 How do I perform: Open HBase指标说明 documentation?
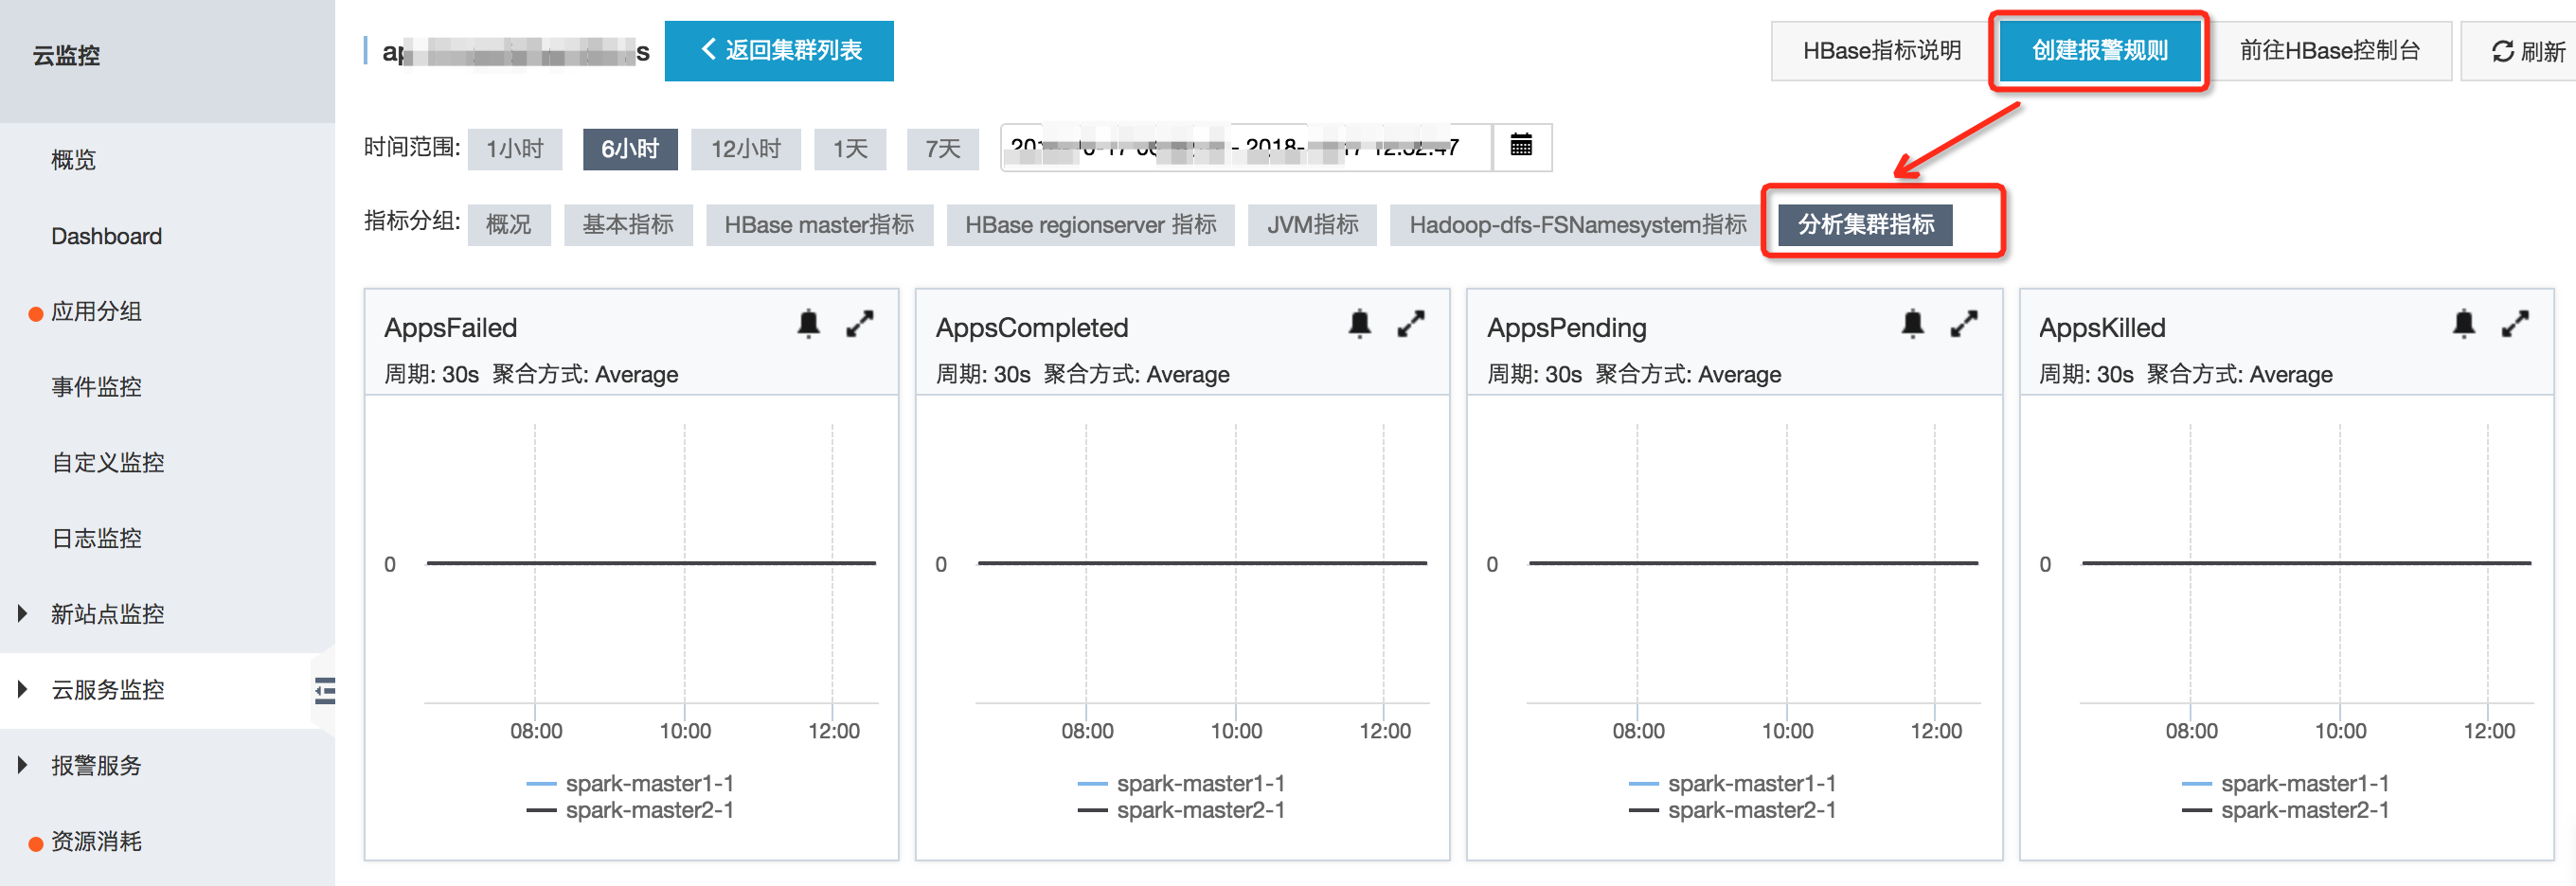[x=1881, y=51]
